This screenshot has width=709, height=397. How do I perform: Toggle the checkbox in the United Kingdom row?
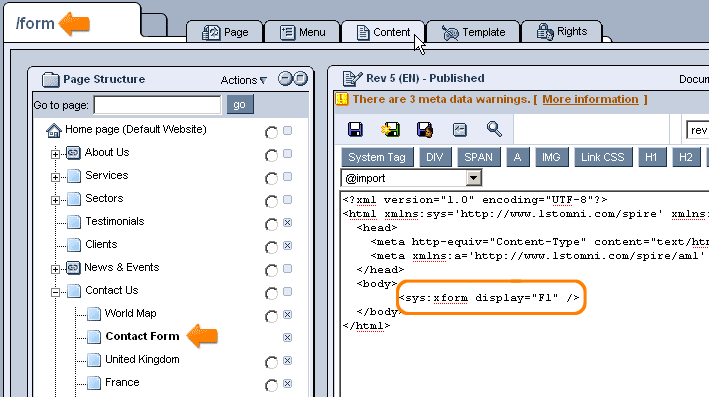click(x=288, y=360)
